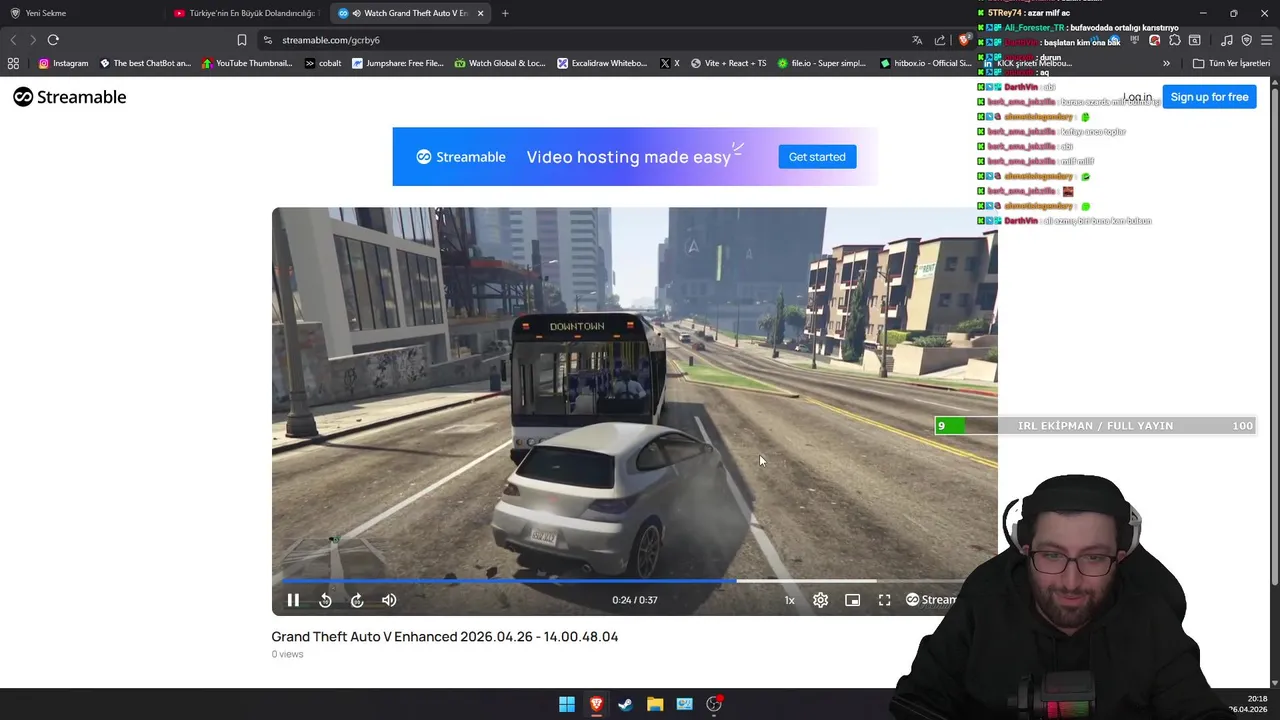Open Windows Start menu
Viewport: 1280px width, 720px height.
567,704
